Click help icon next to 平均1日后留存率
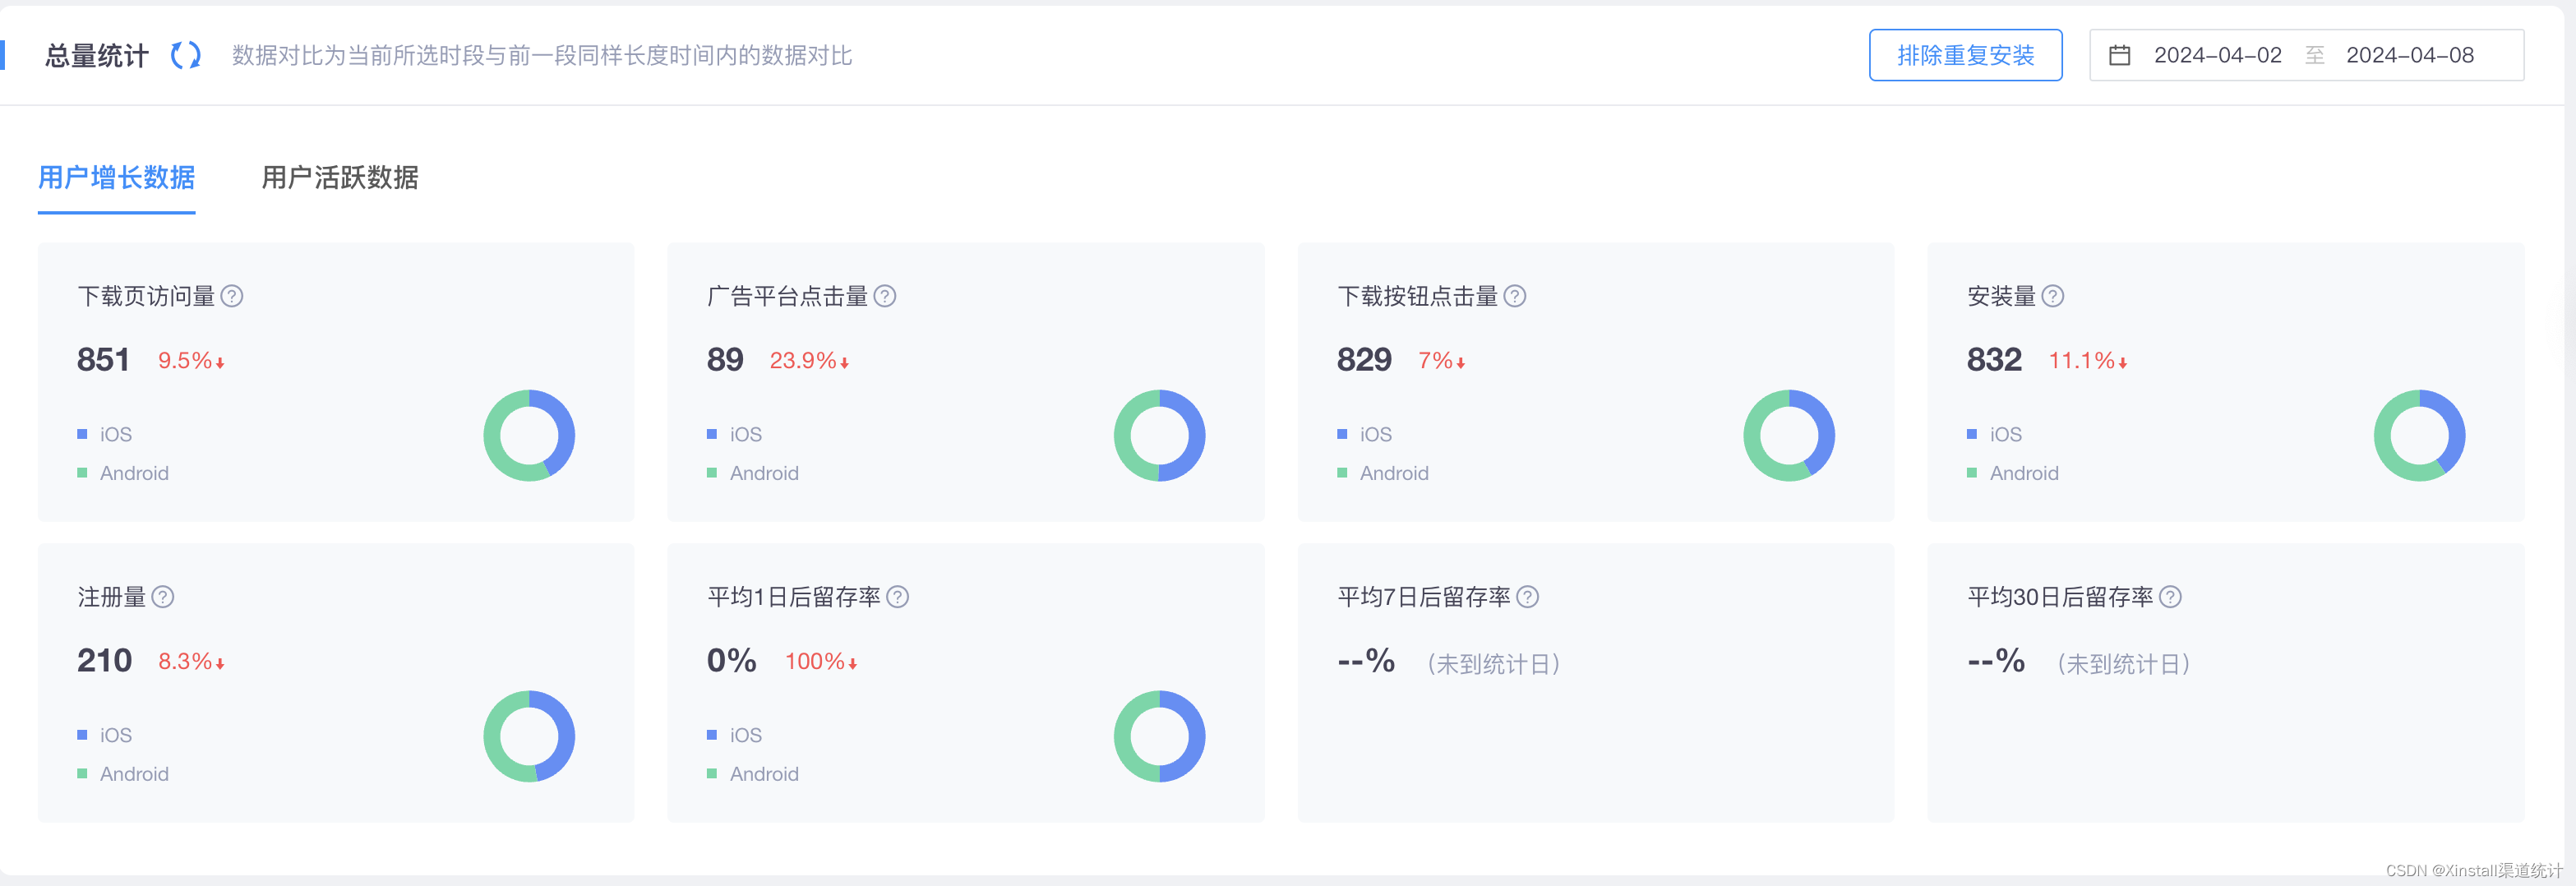Image resolution: width=2576 pixels, height=886 pixels. tap(898, 597)
